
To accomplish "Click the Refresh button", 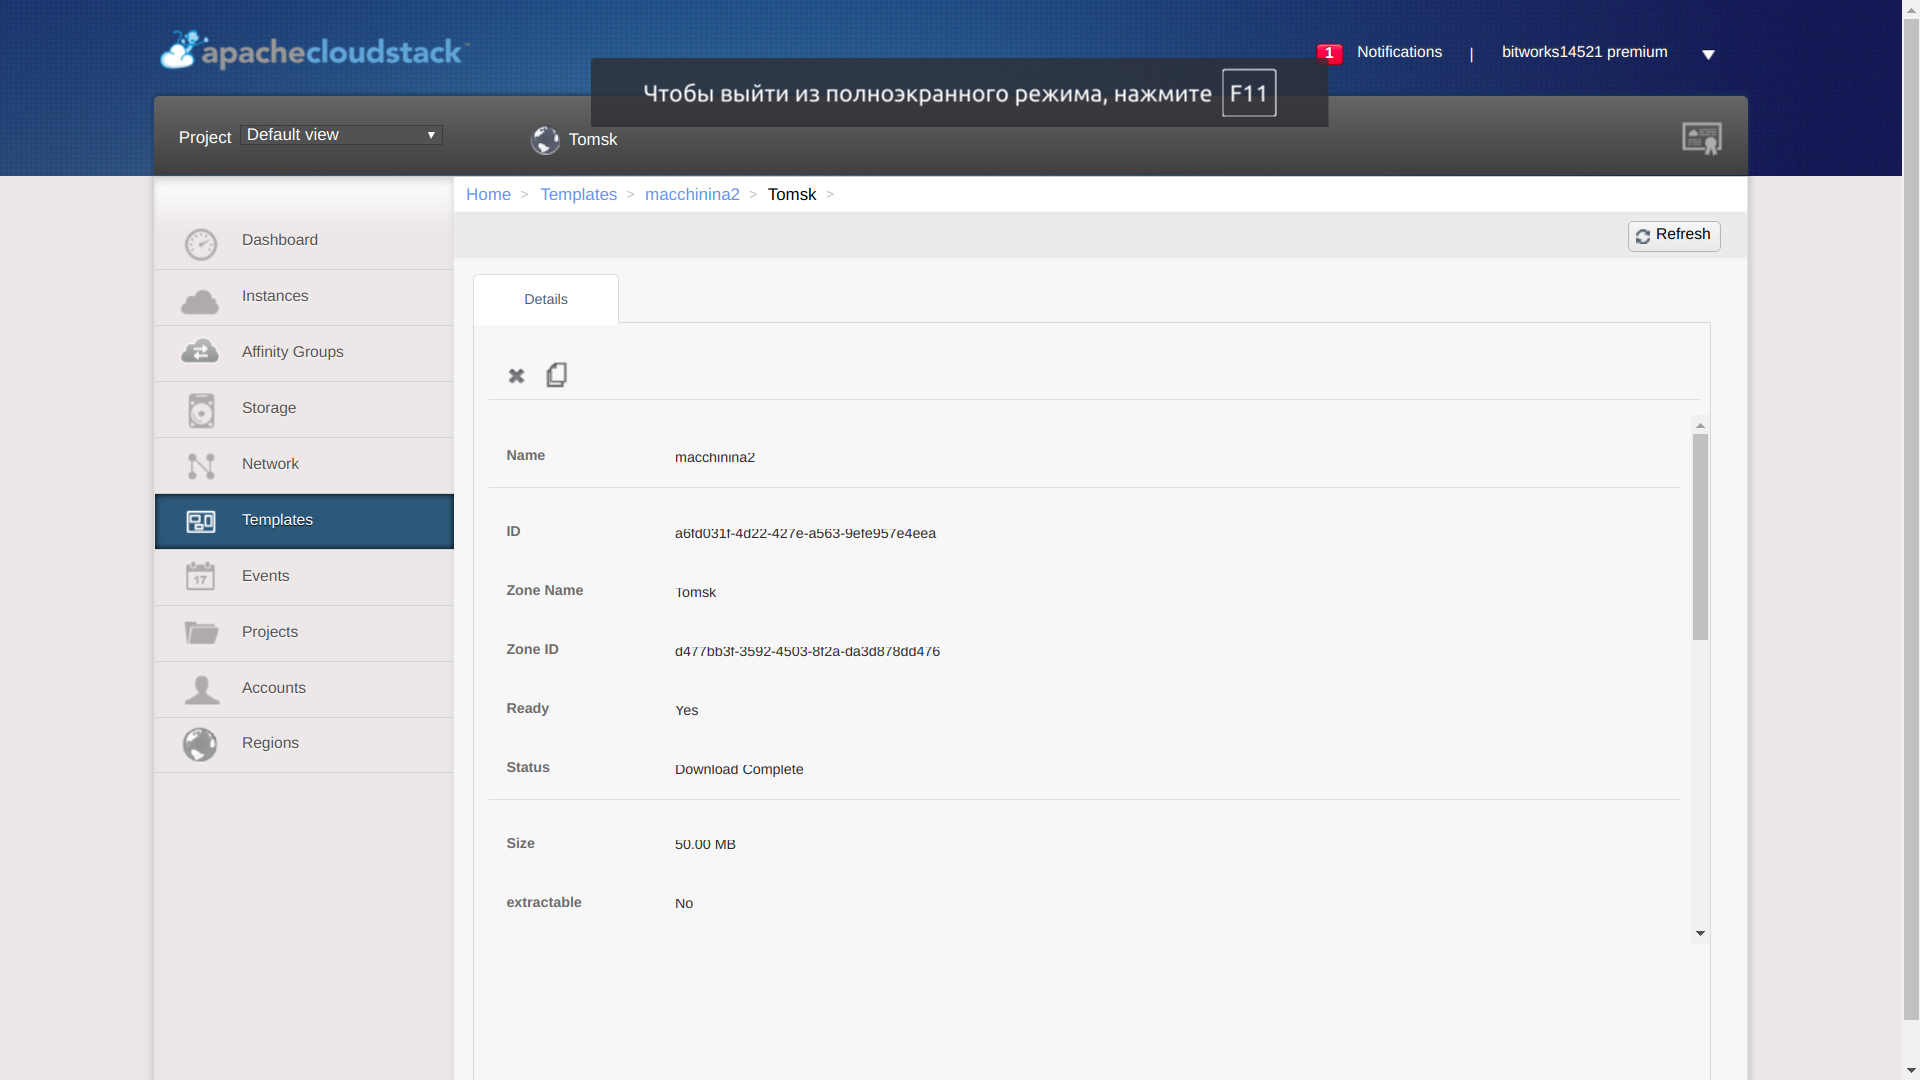I will click(x=1674, y=236).
